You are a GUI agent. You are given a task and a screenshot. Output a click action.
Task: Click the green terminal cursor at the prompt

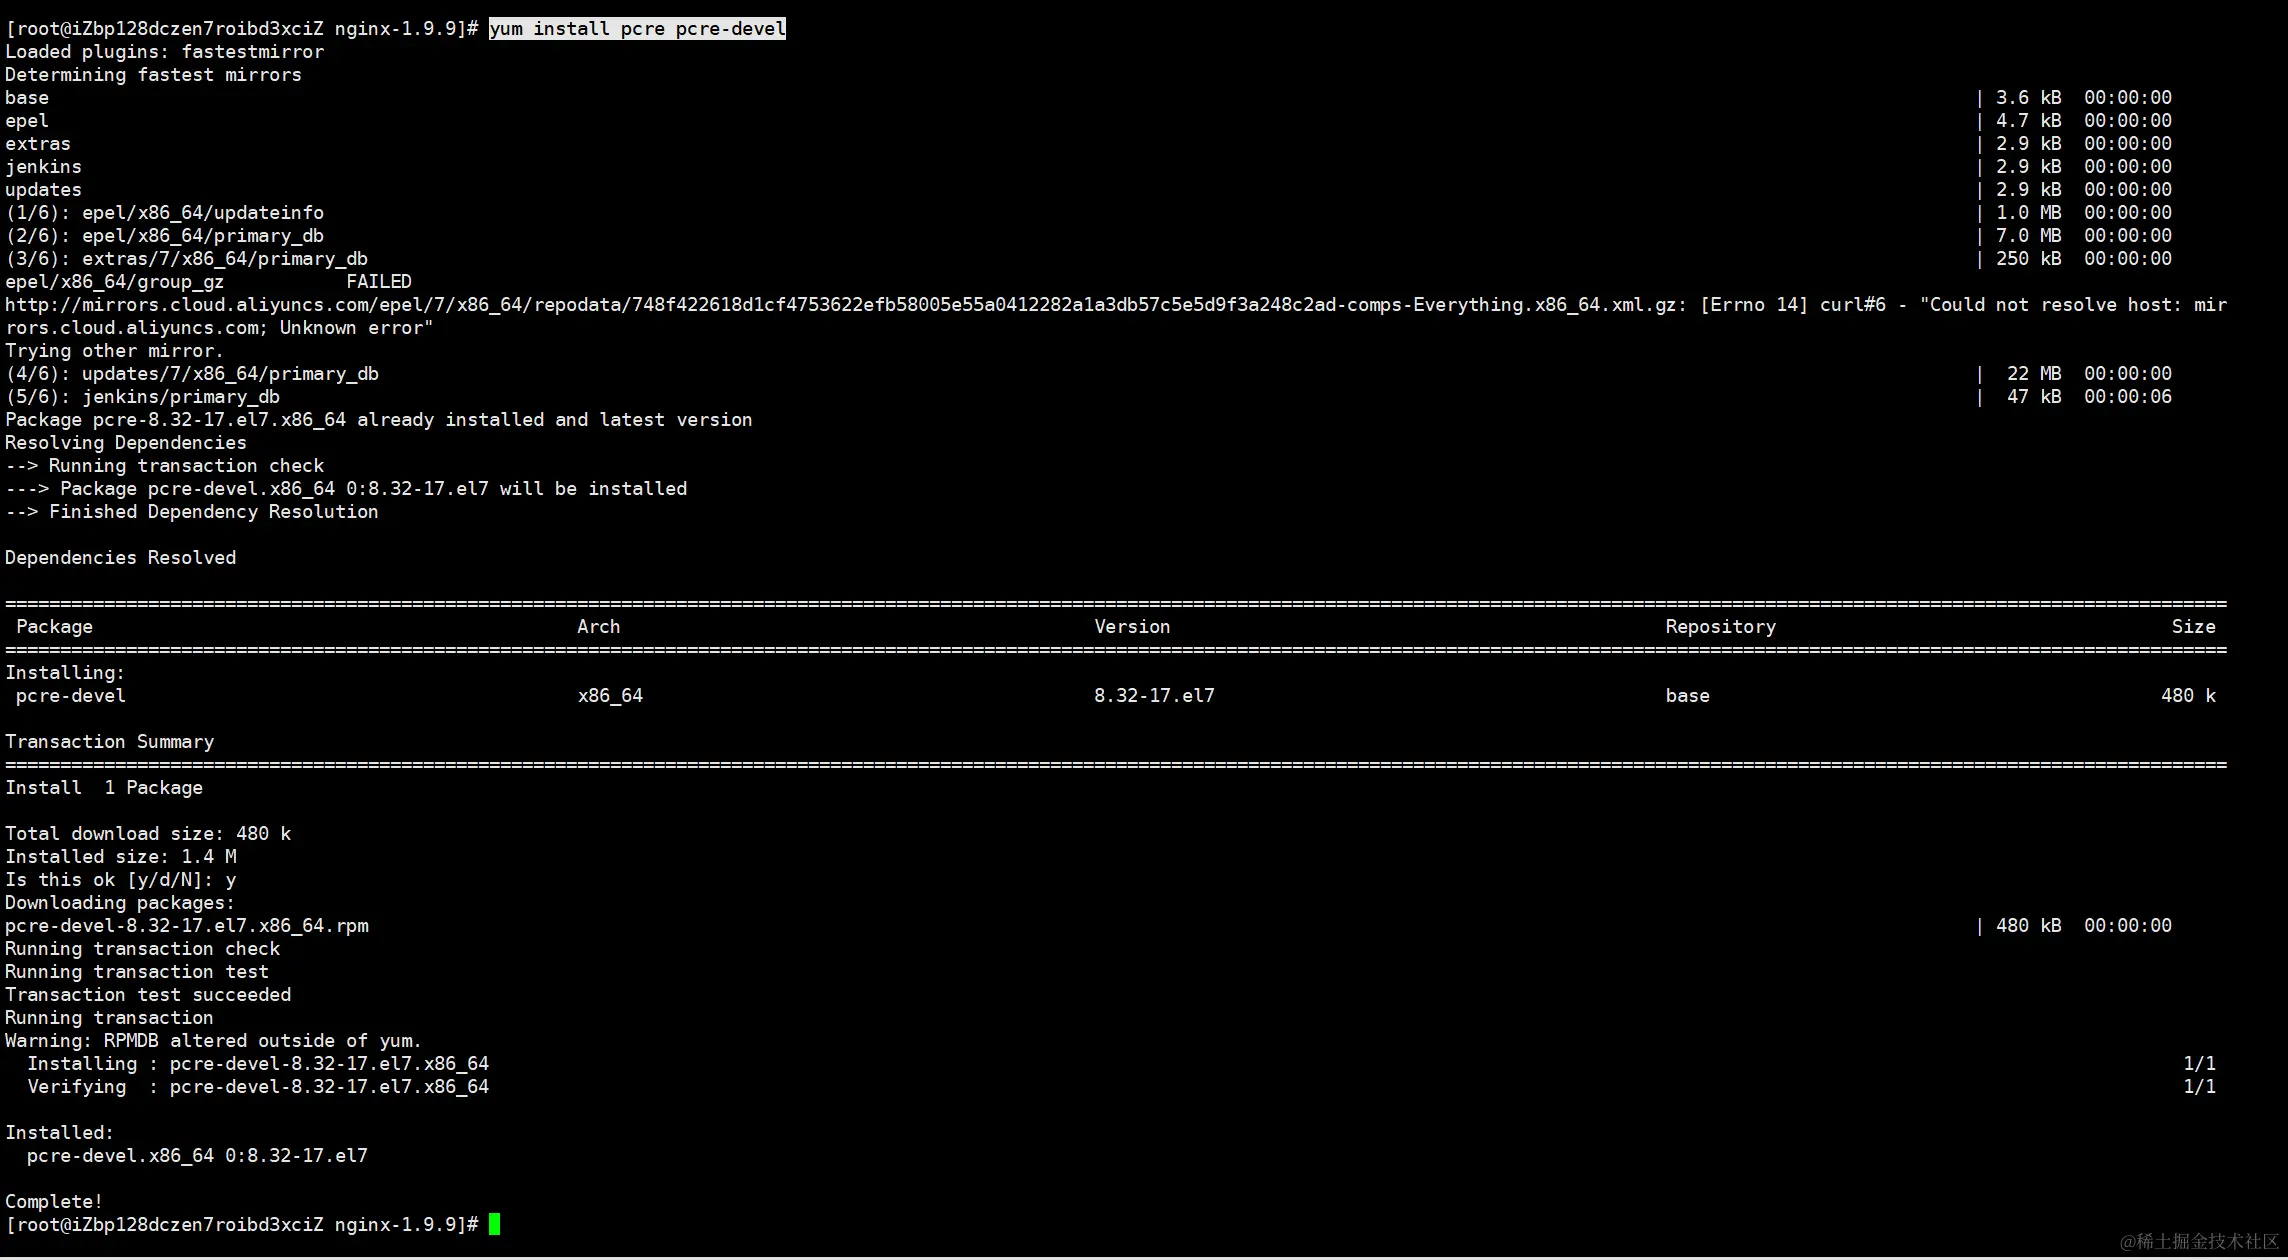(494, 1225)
